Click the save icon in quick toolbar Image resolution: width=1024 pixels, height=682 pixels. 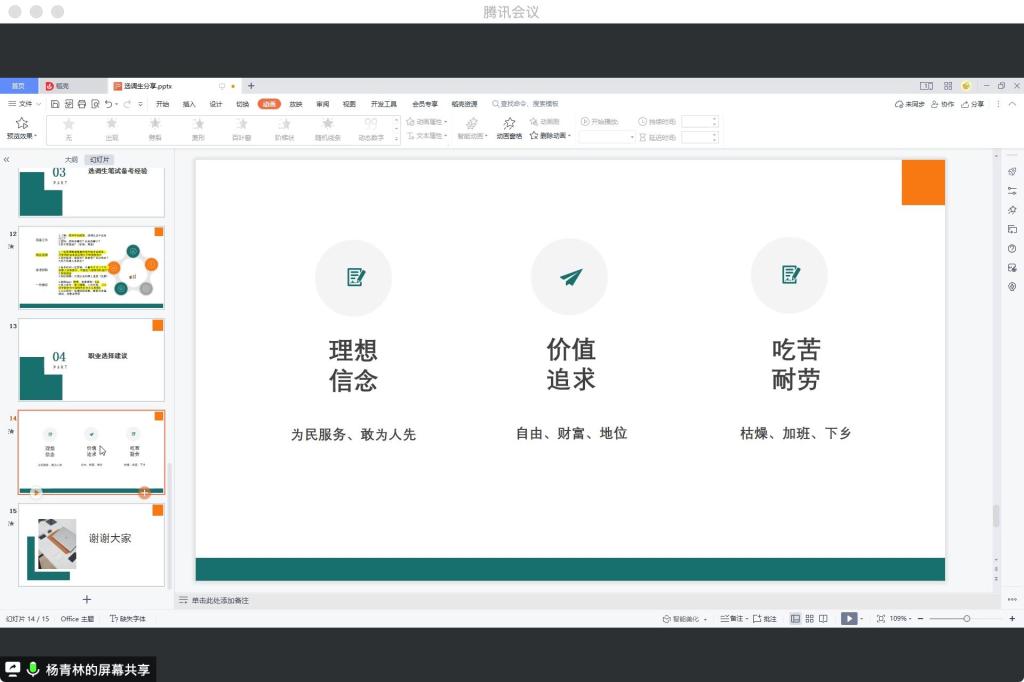coord(55,104)
